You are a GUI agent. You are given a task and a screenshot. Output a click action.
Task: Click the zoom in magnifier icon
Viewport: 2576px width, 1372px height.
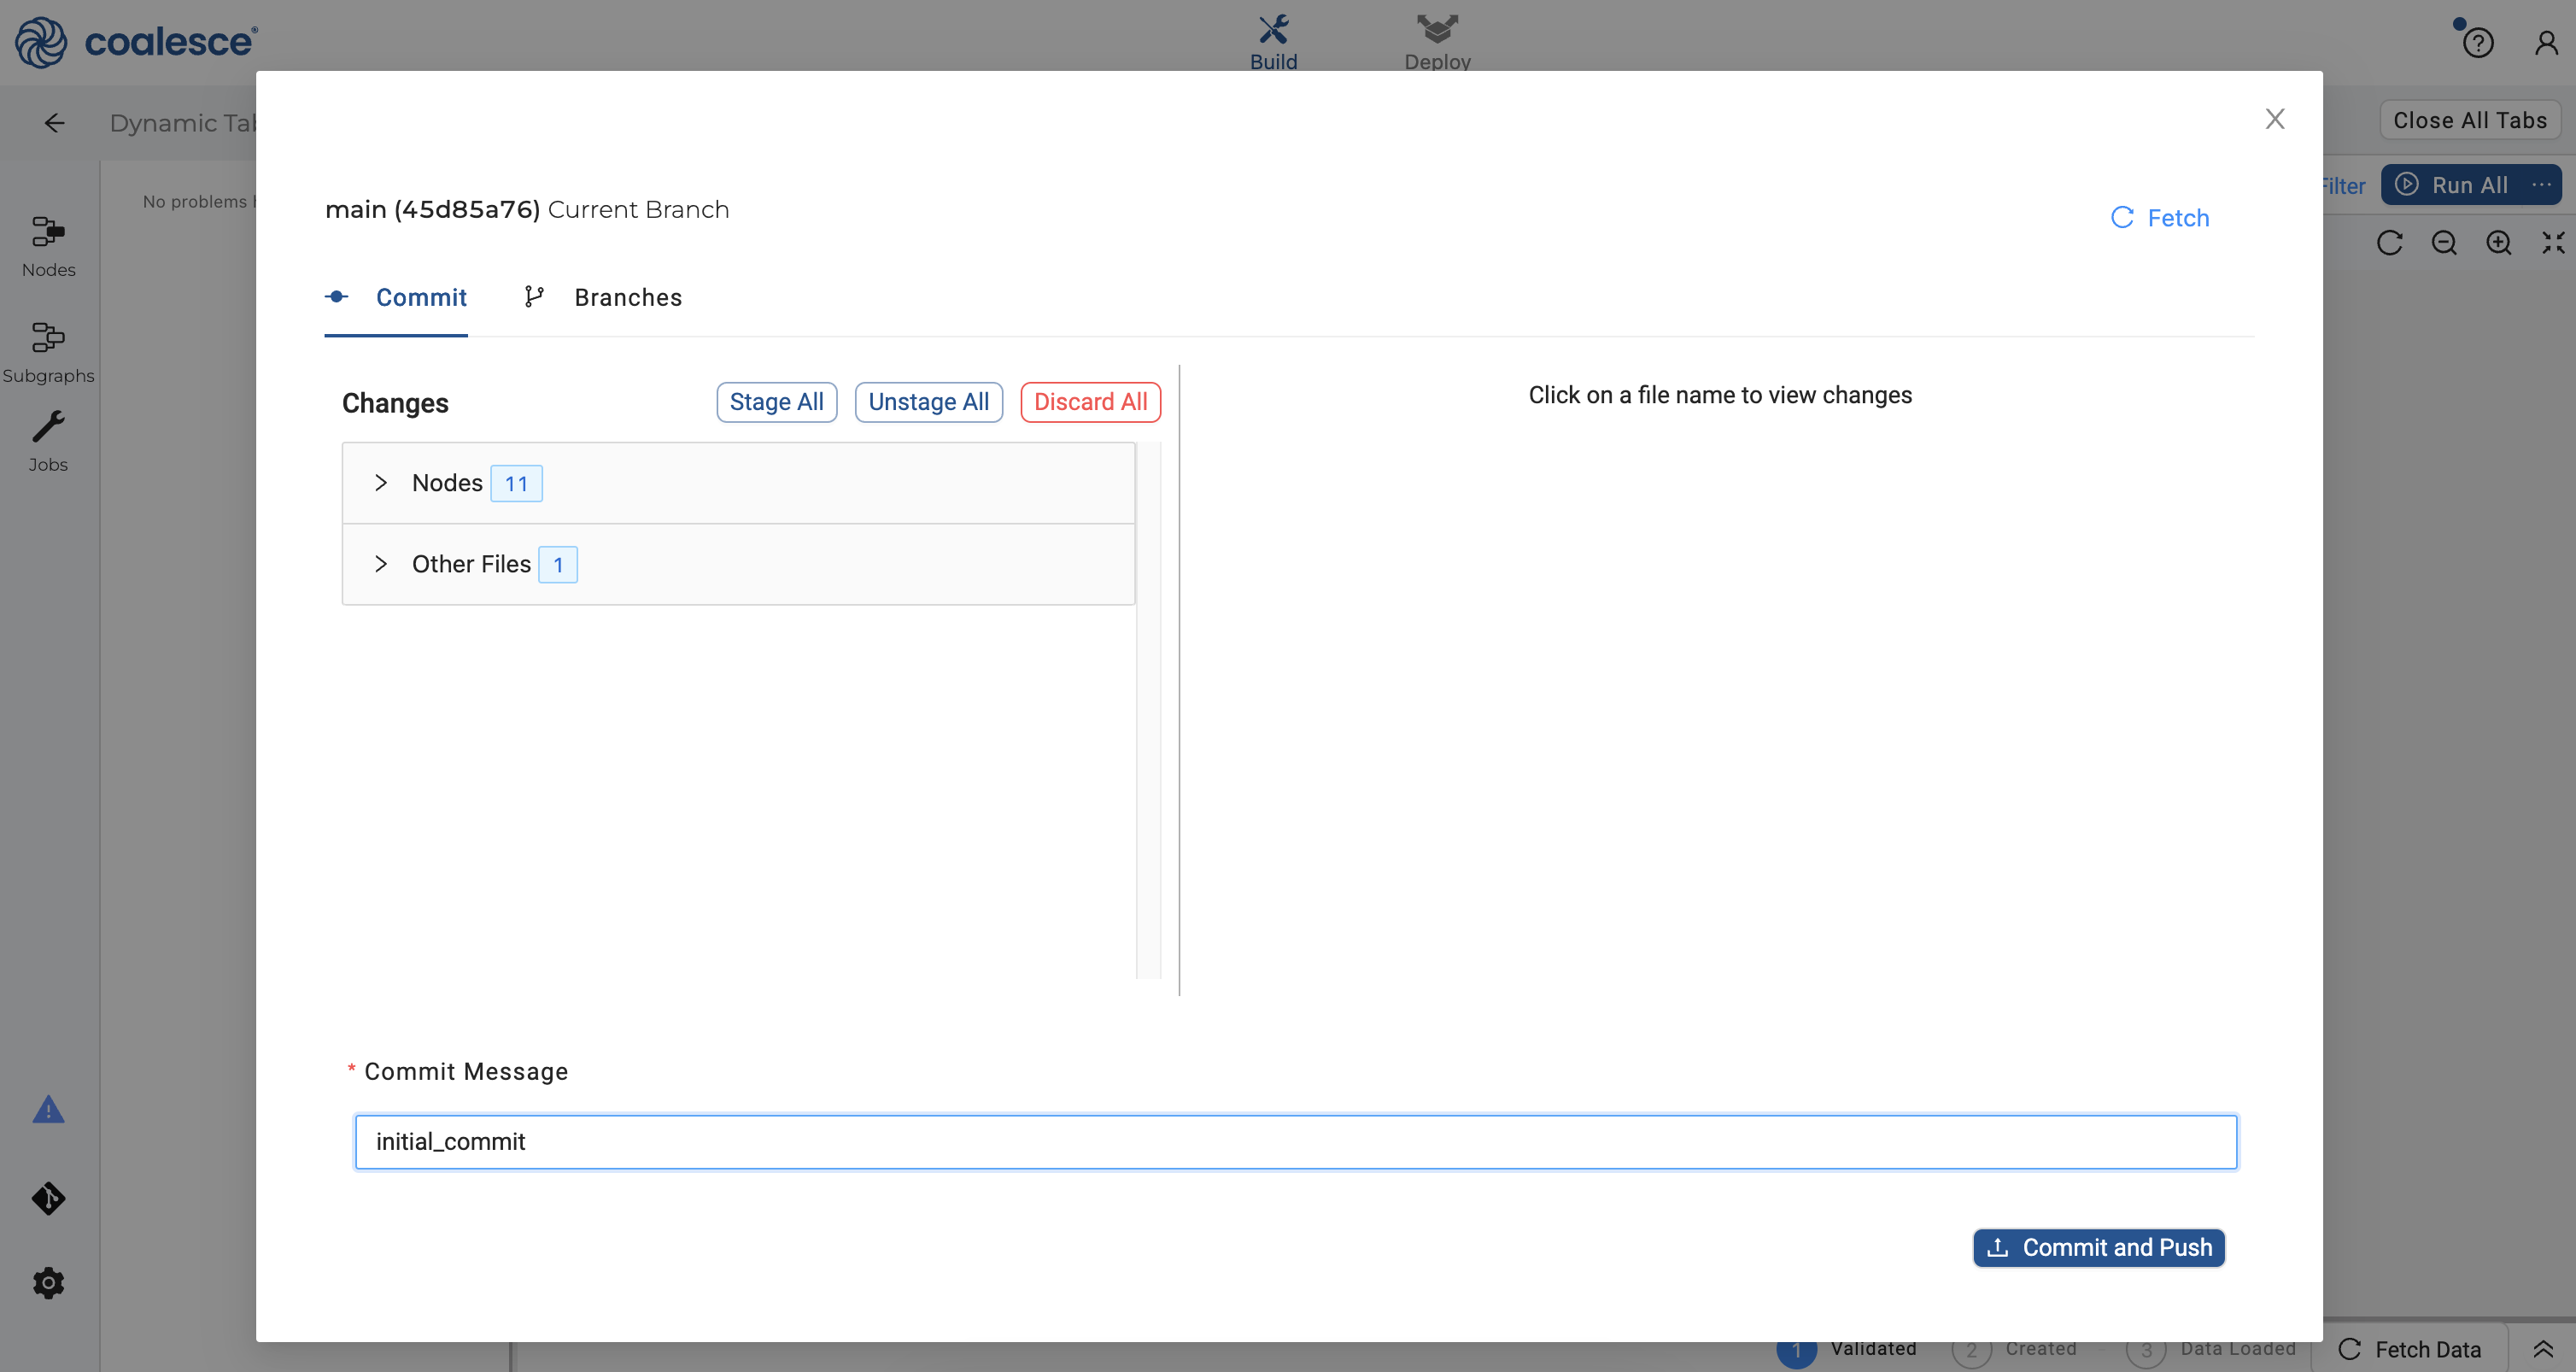(2498, 243)
